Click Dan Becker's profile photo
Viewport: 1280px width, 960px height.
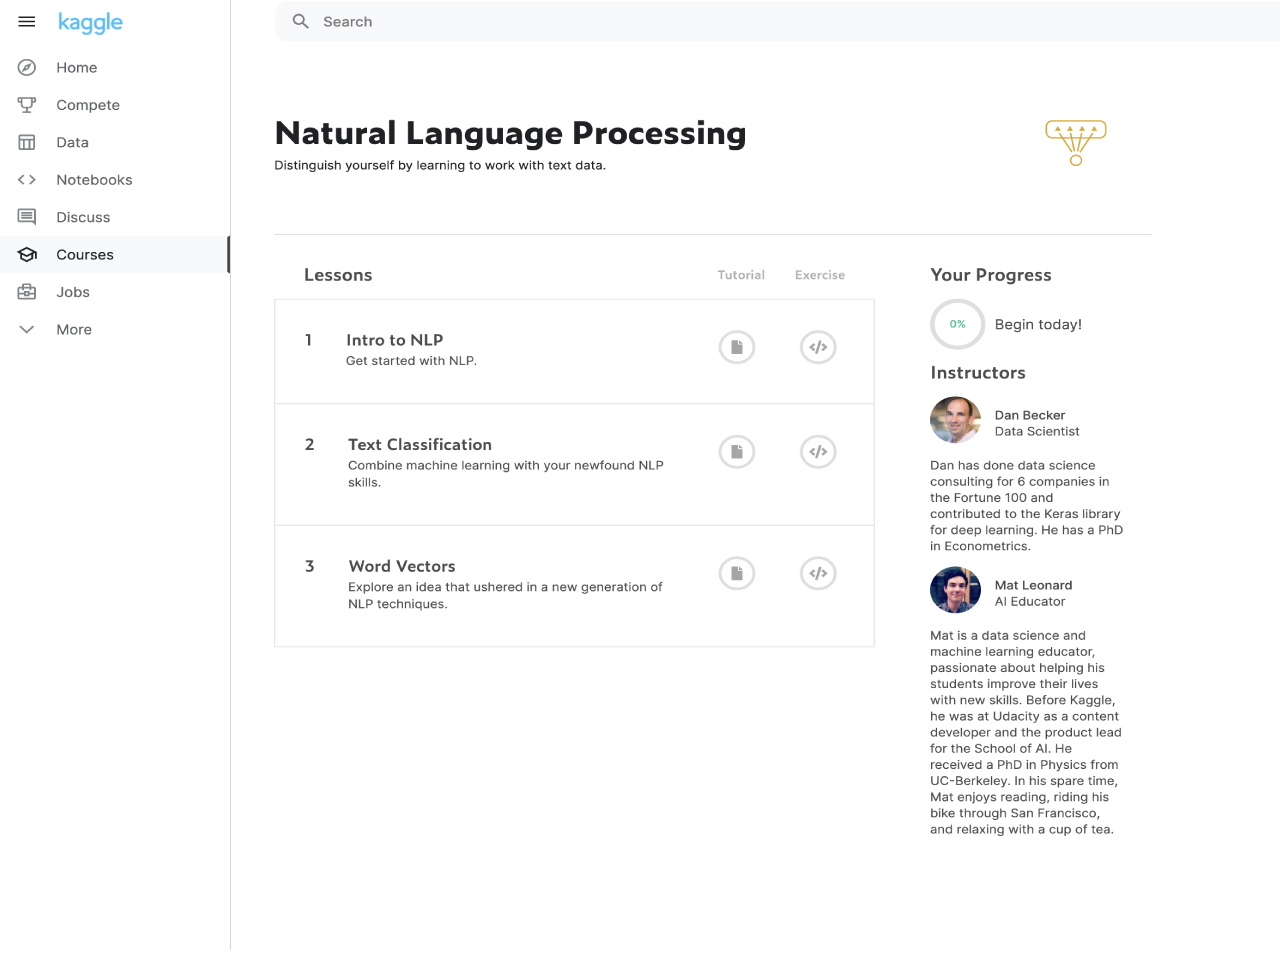pyautogui.click(x=955, y=420)
